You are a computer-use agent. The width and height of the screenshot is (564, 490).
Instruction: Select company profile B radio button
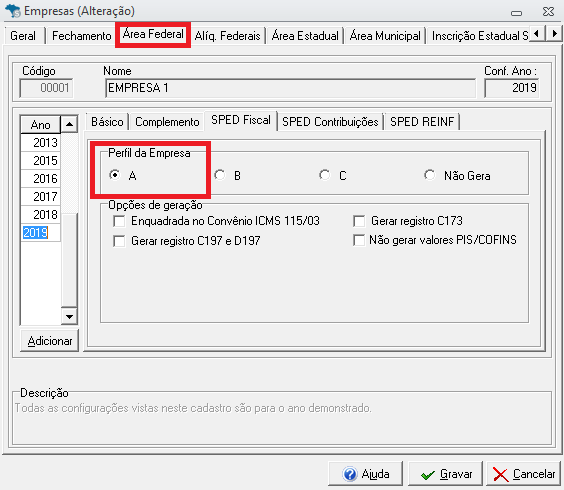tap(219, 175)
